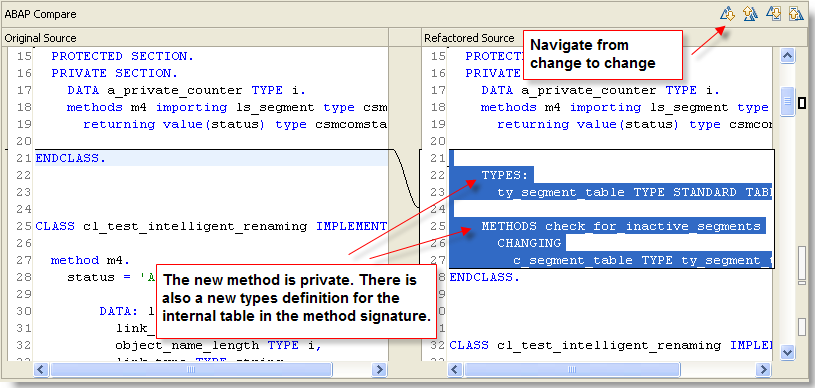Select the black overview ruler change marker
The image size is (815, 388).
point(802,103)
